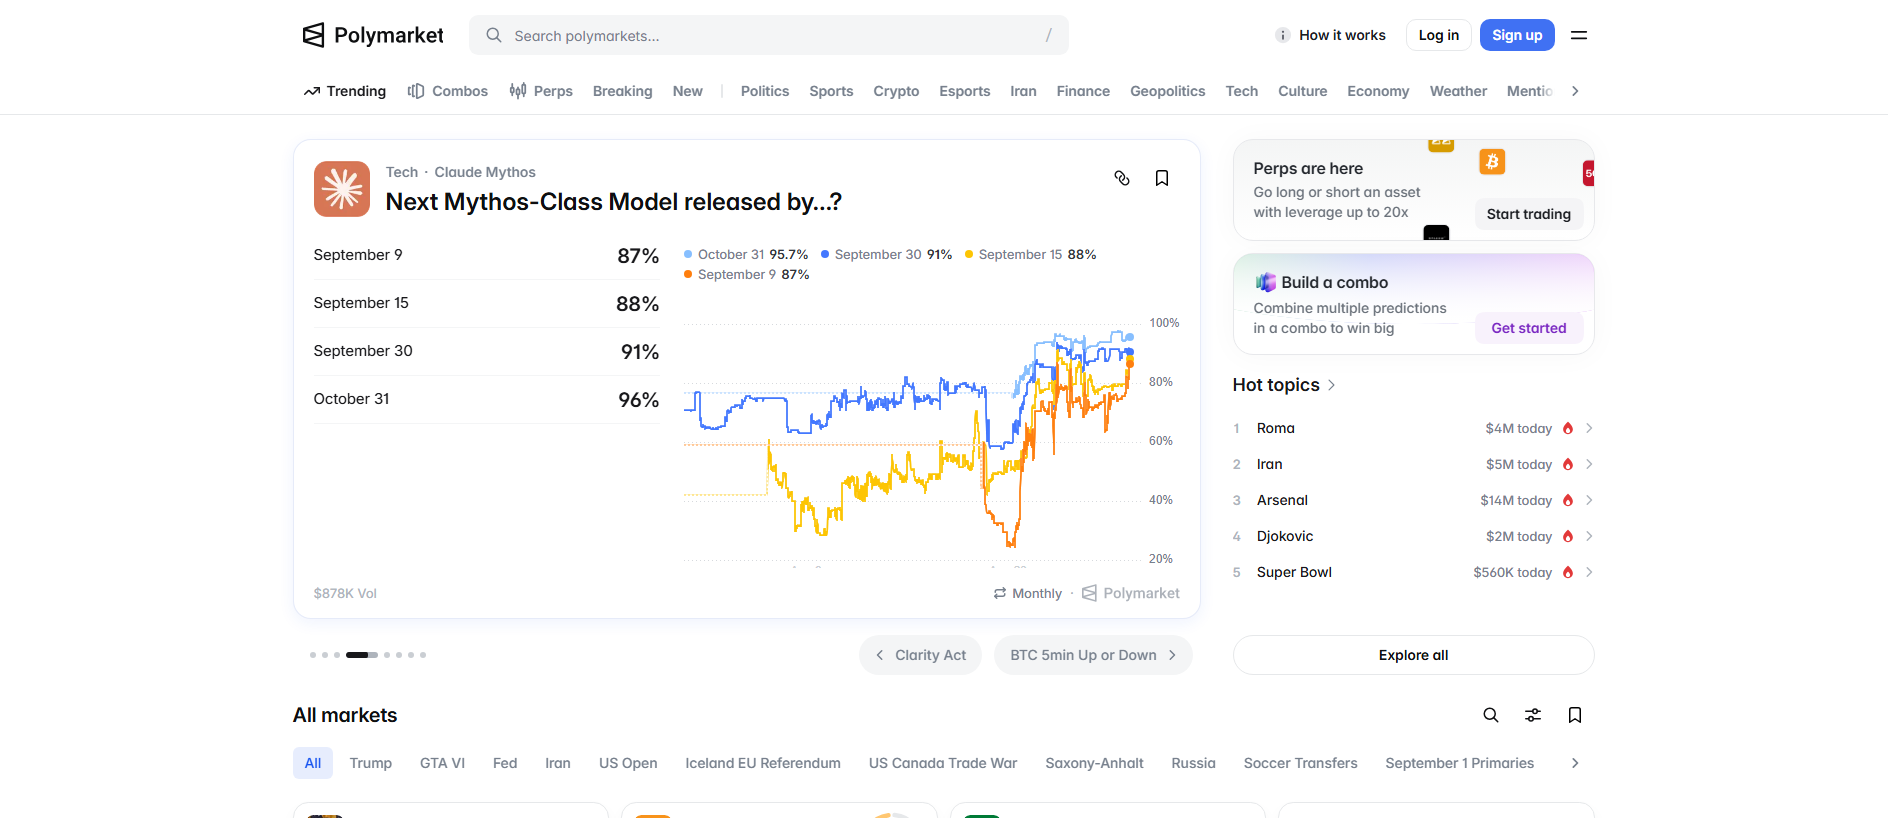Image resolution: width=1888 pixels, height=818 pixels.
Task: Select the October 31 outcome row
Action: [486, 399]
